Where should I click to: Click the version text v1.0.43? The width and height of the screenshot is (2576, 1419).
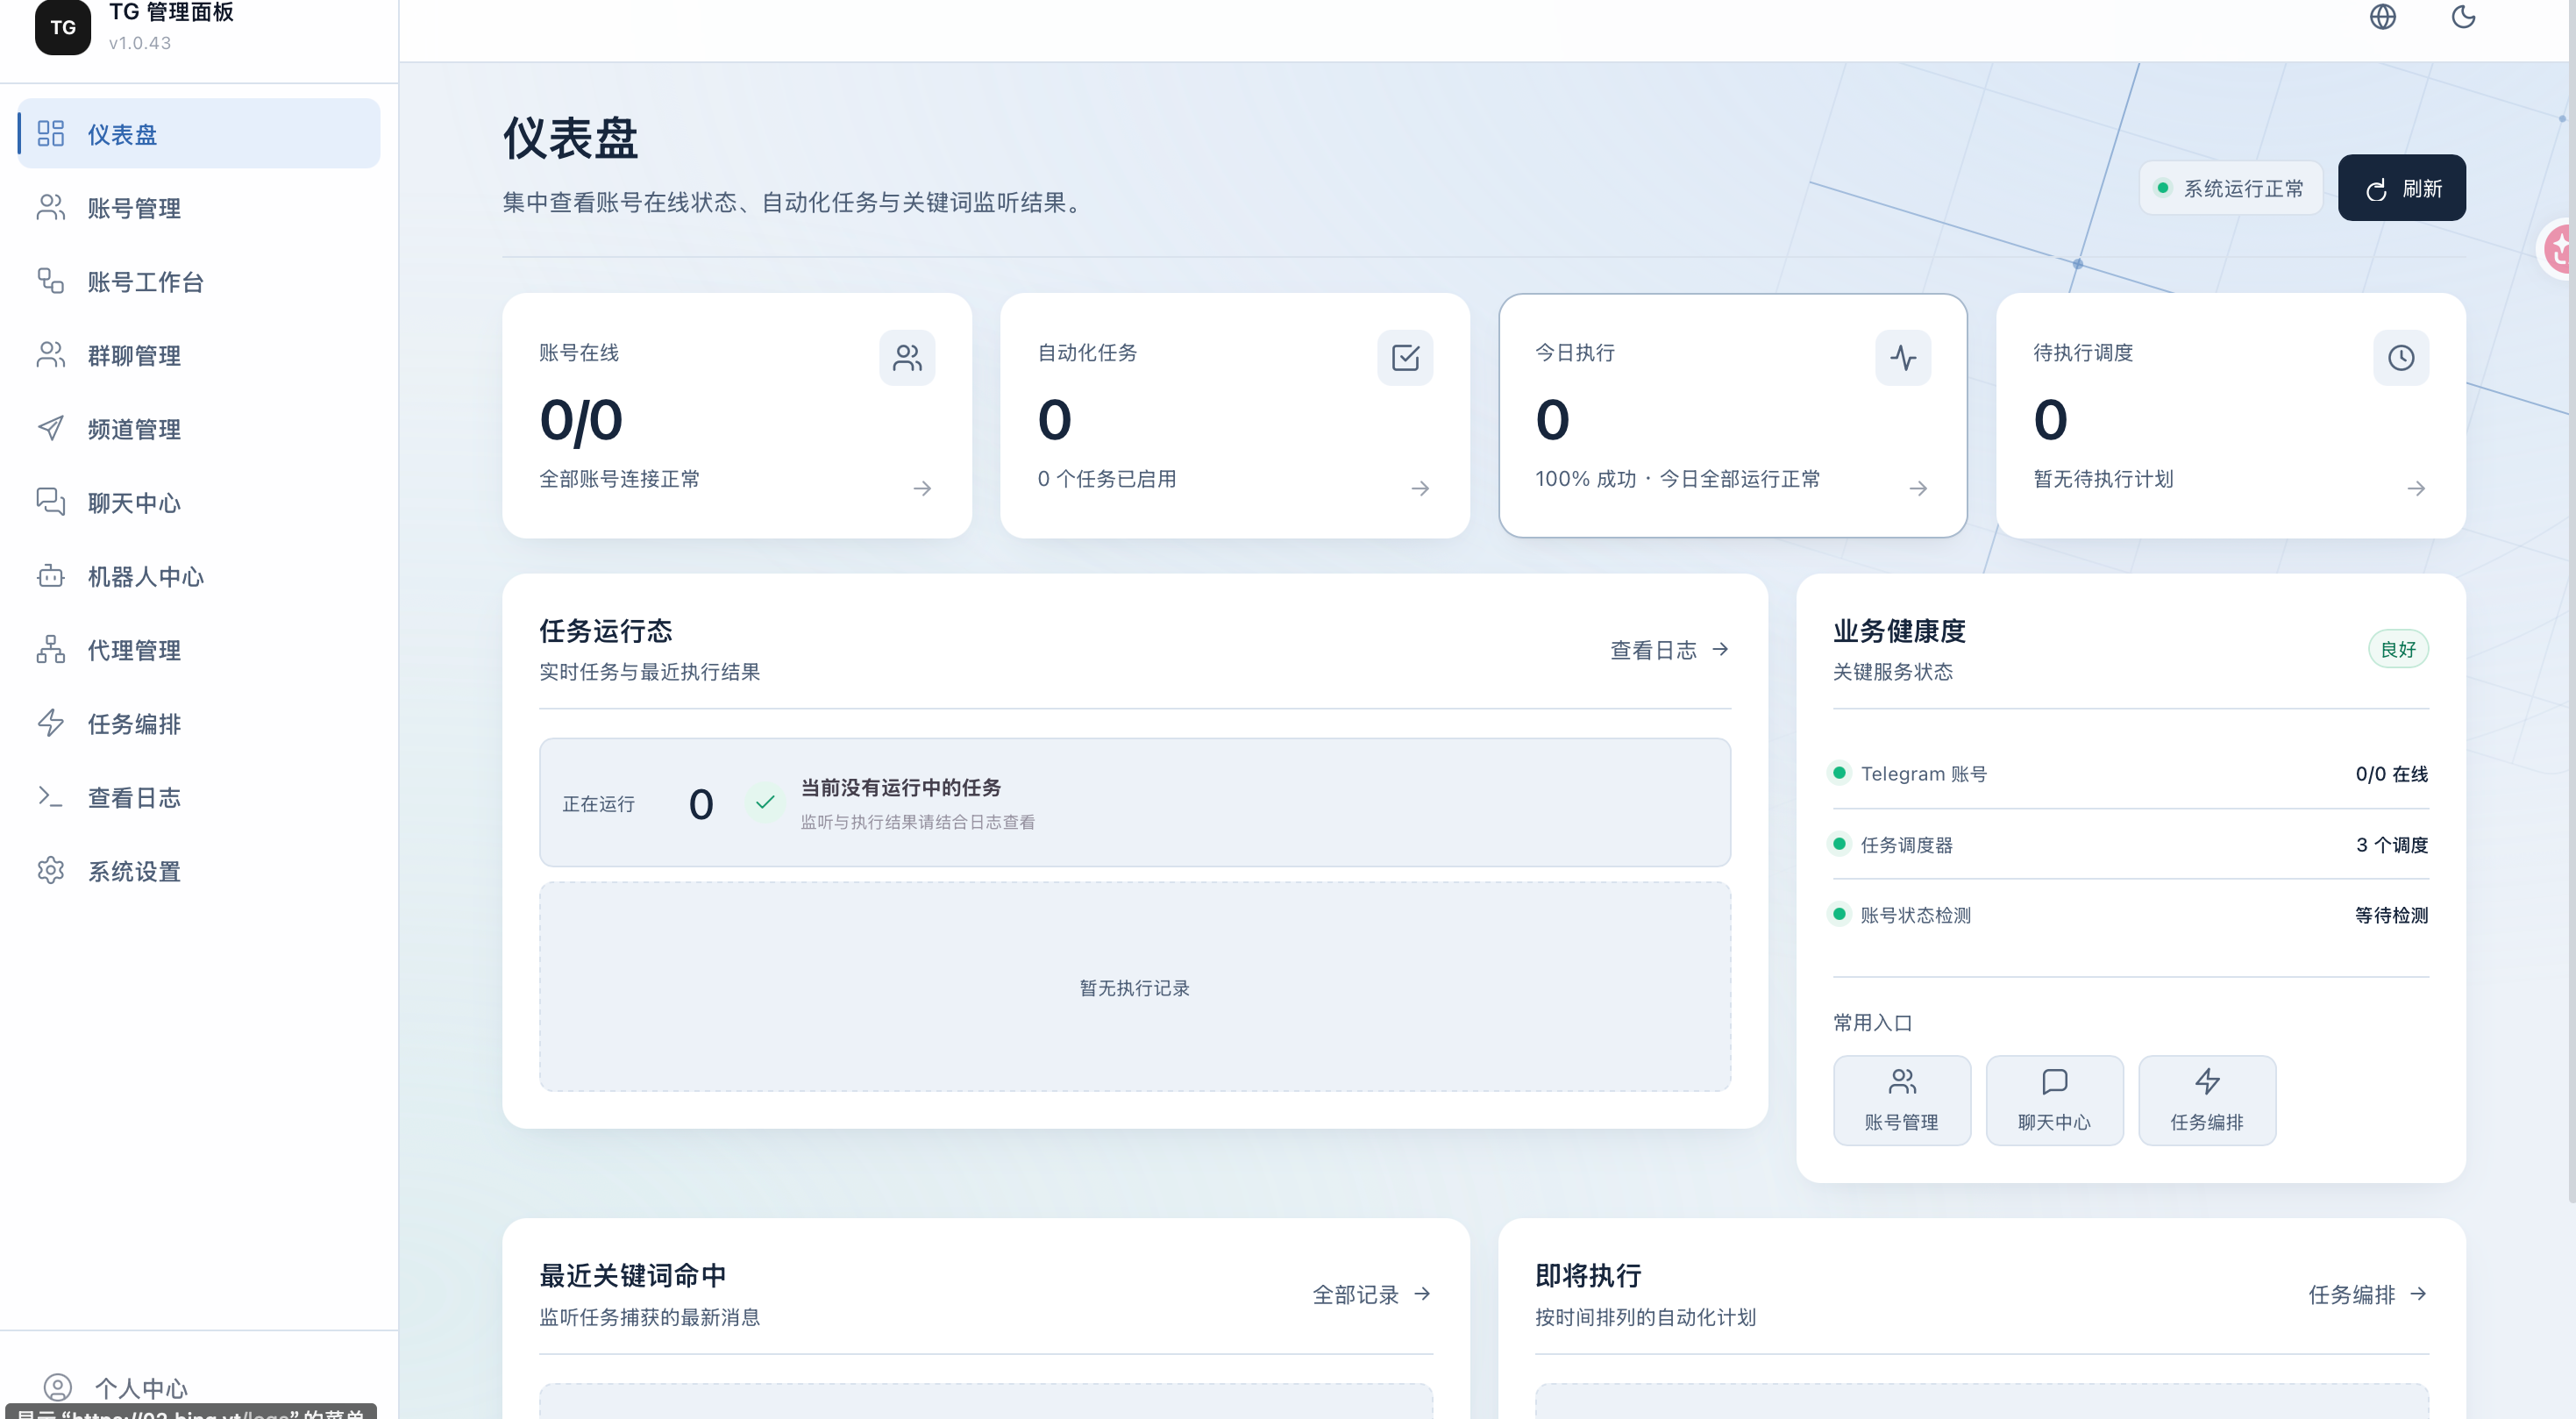(140, 43)
